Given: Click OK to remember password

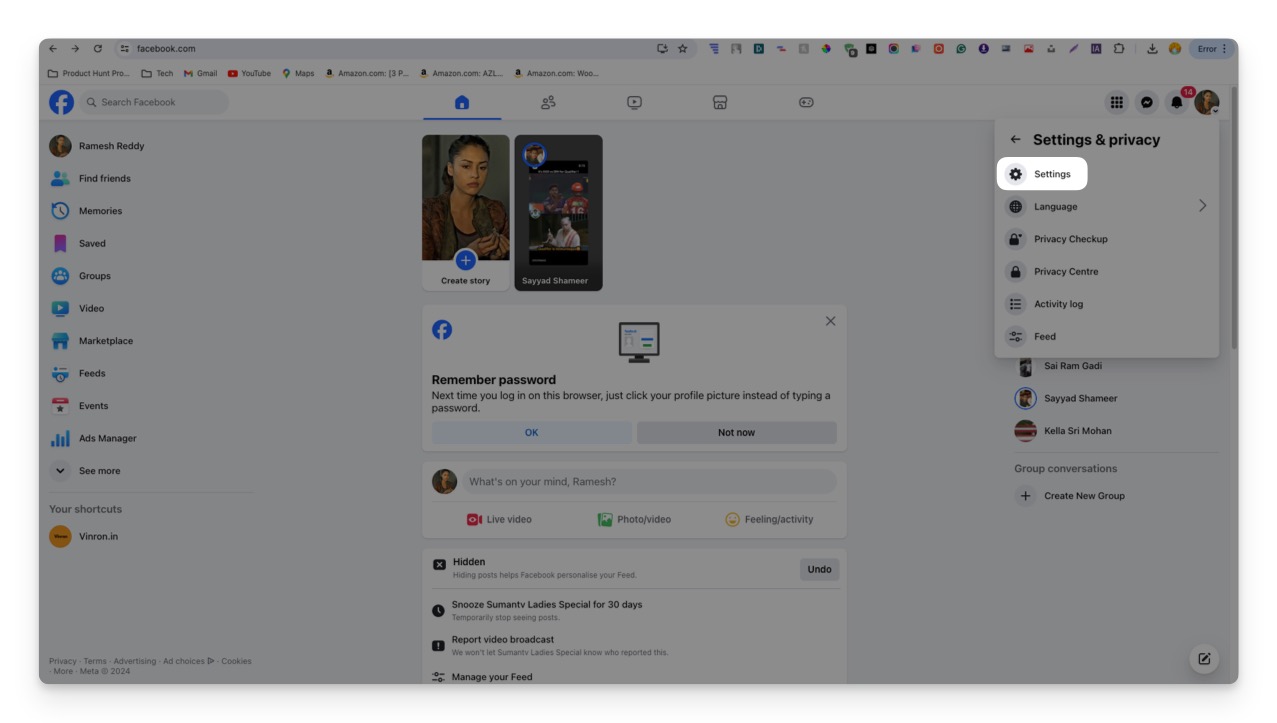Looking at the screenshot, I should pos(531,432).
